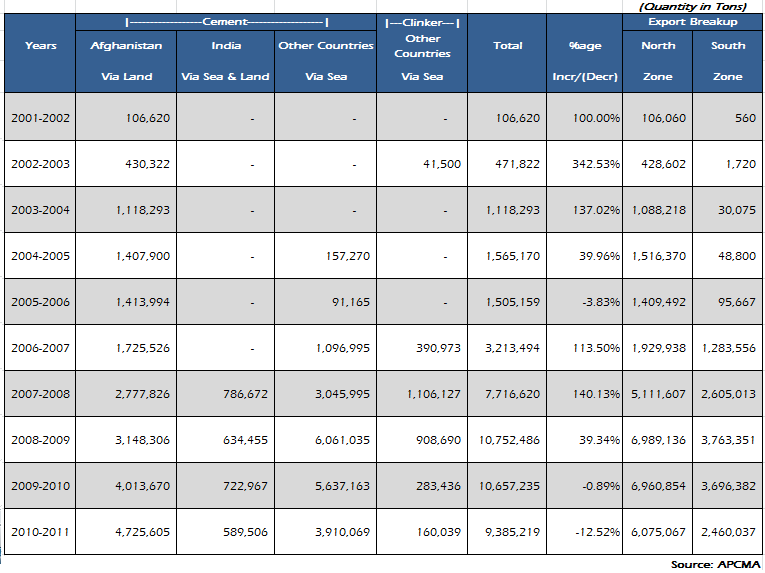Click the 2001-2002 year row label
Image resolution: width=765 pixels, height=573 pixels.
click(x=41, y=118)
